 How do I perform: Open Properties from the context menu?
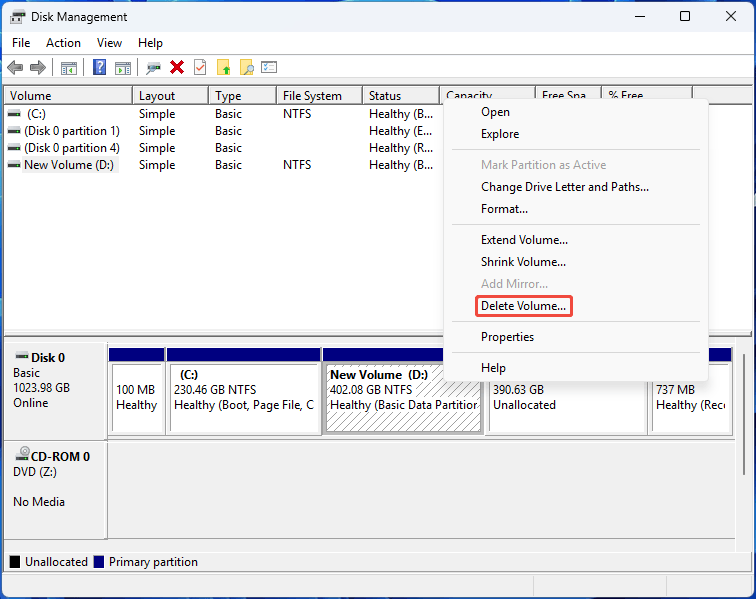click(x=576, y=337)
